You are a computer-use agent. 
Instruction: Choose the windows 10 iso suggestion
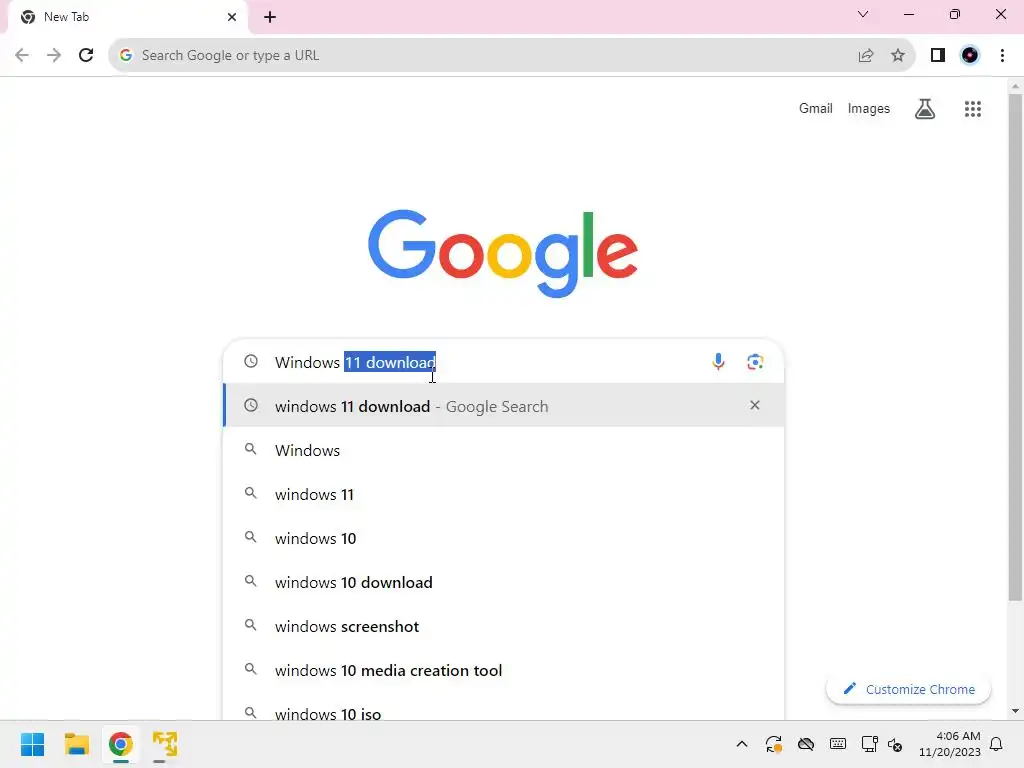tap(504, 711)
